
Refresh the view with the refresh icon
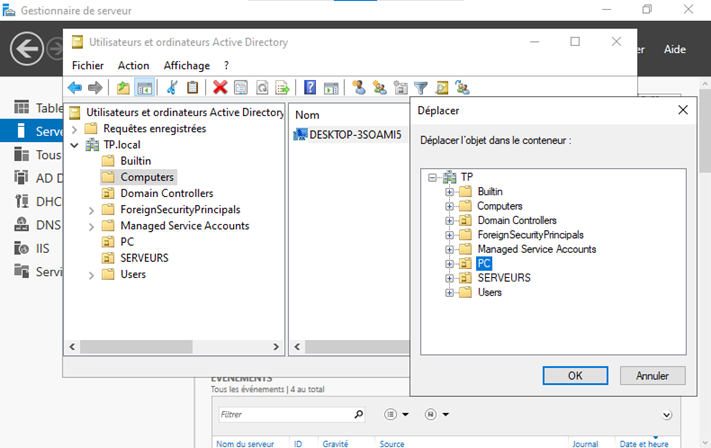pyautogui.click(x=262, y=87)
